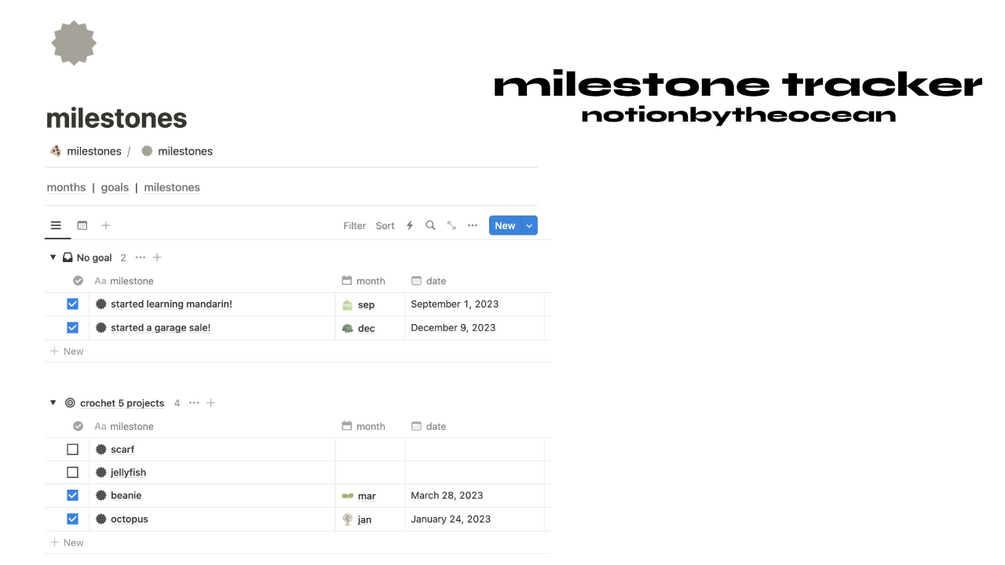The image size is (1005, 565).
Task: Click the page title milestones
Action: 117,119
